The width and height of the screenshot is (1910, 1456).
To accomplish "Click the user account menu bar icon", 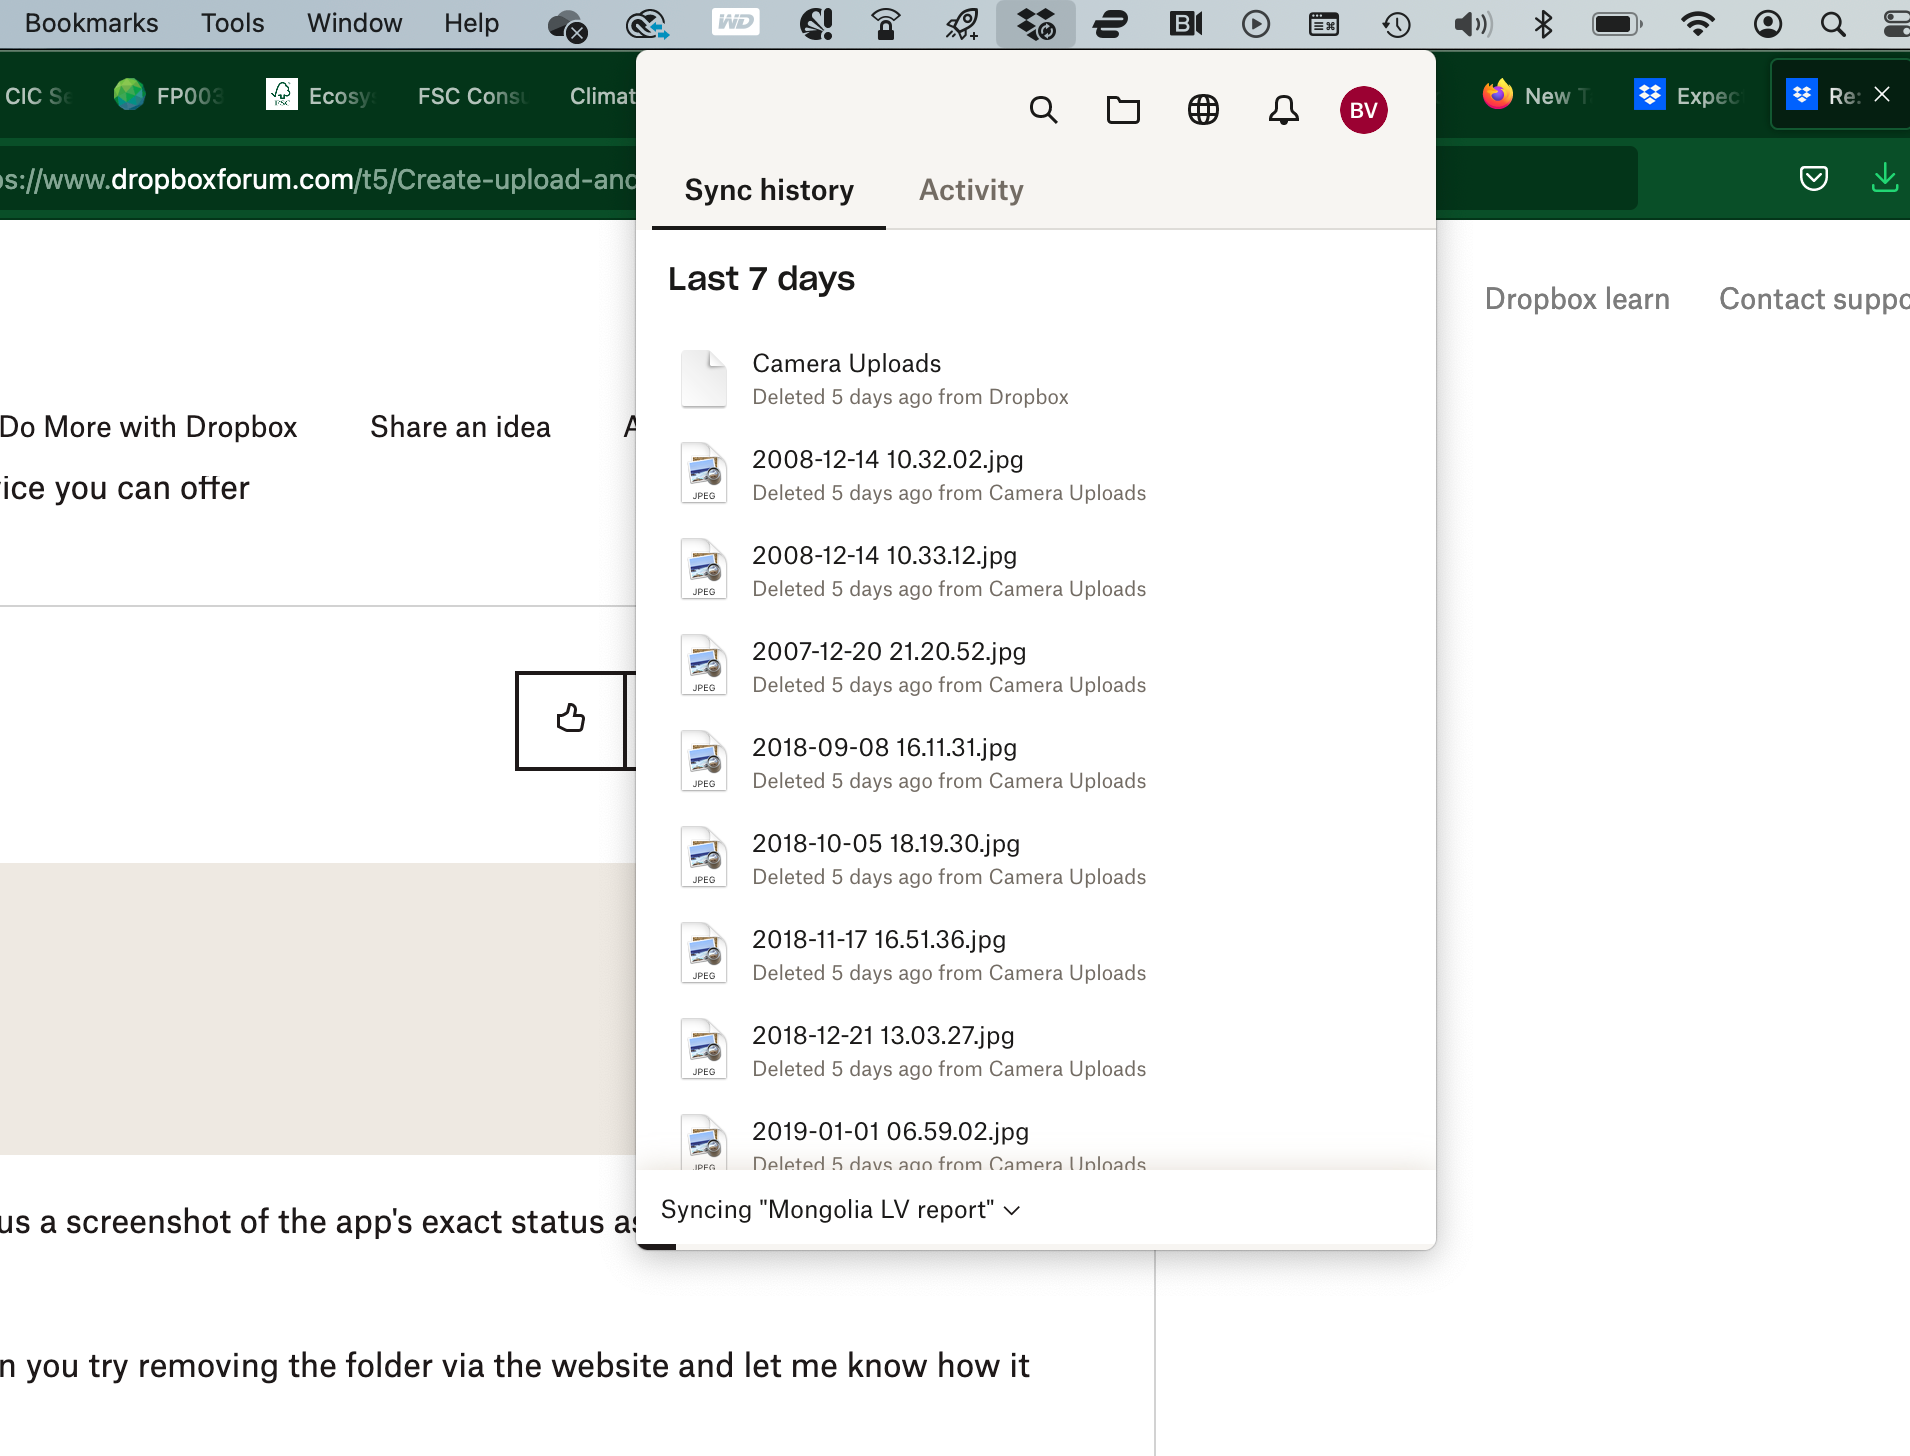I will click(x=1768, y=24).
